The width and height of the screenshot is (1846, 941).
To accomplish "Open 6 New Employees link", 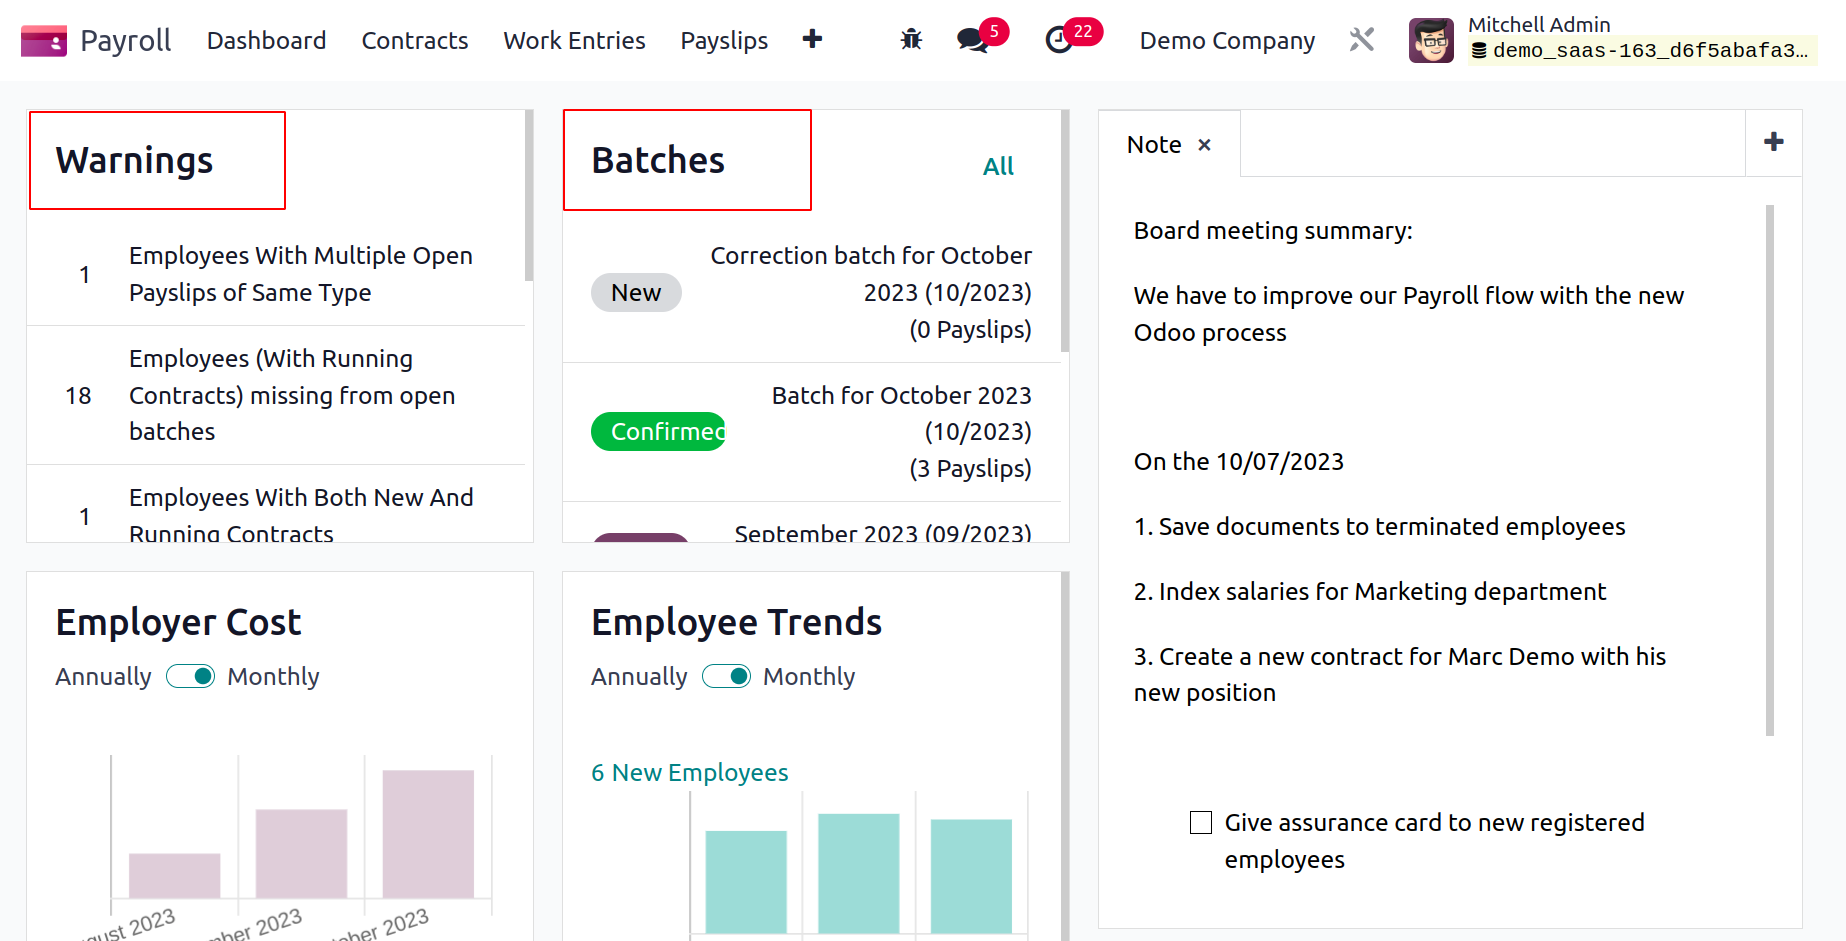I will [689, 773].
